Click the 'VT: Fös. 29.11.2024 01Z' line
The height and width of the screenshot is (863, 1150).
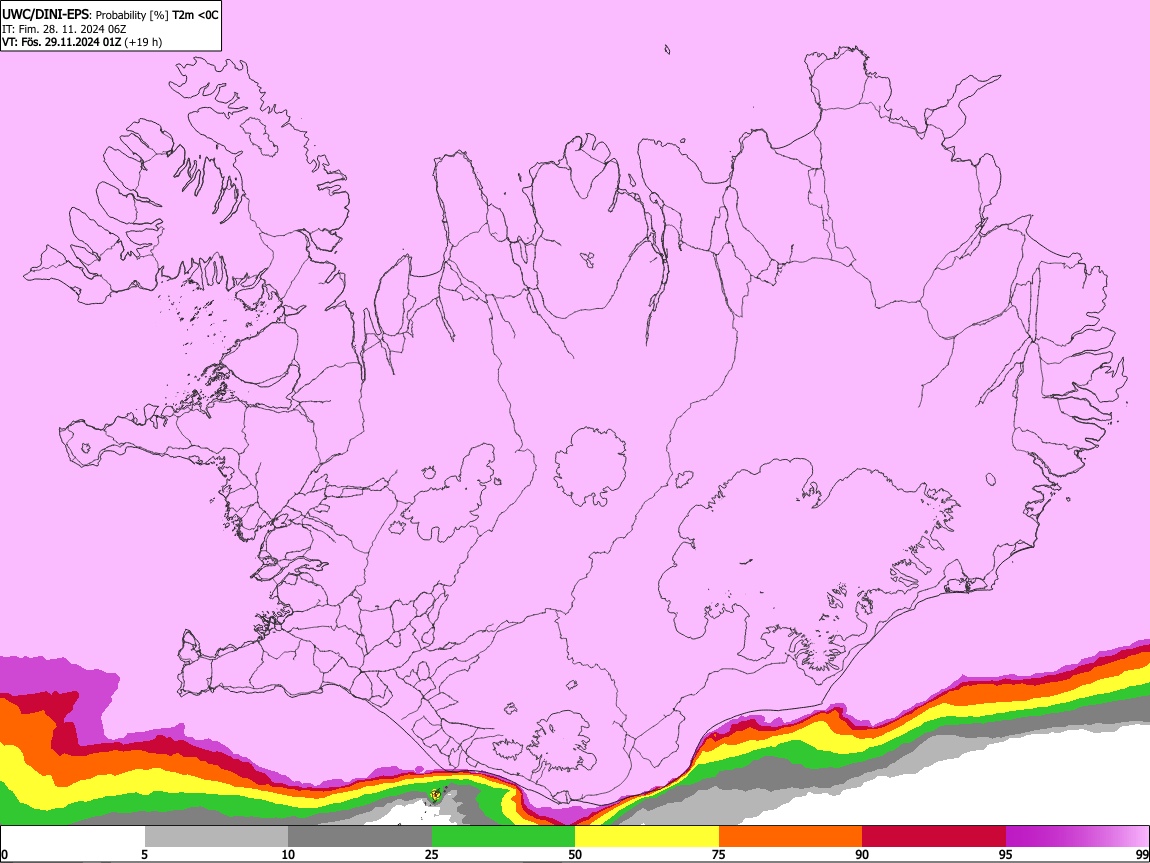pyautogui.click(x=62, y=42)
